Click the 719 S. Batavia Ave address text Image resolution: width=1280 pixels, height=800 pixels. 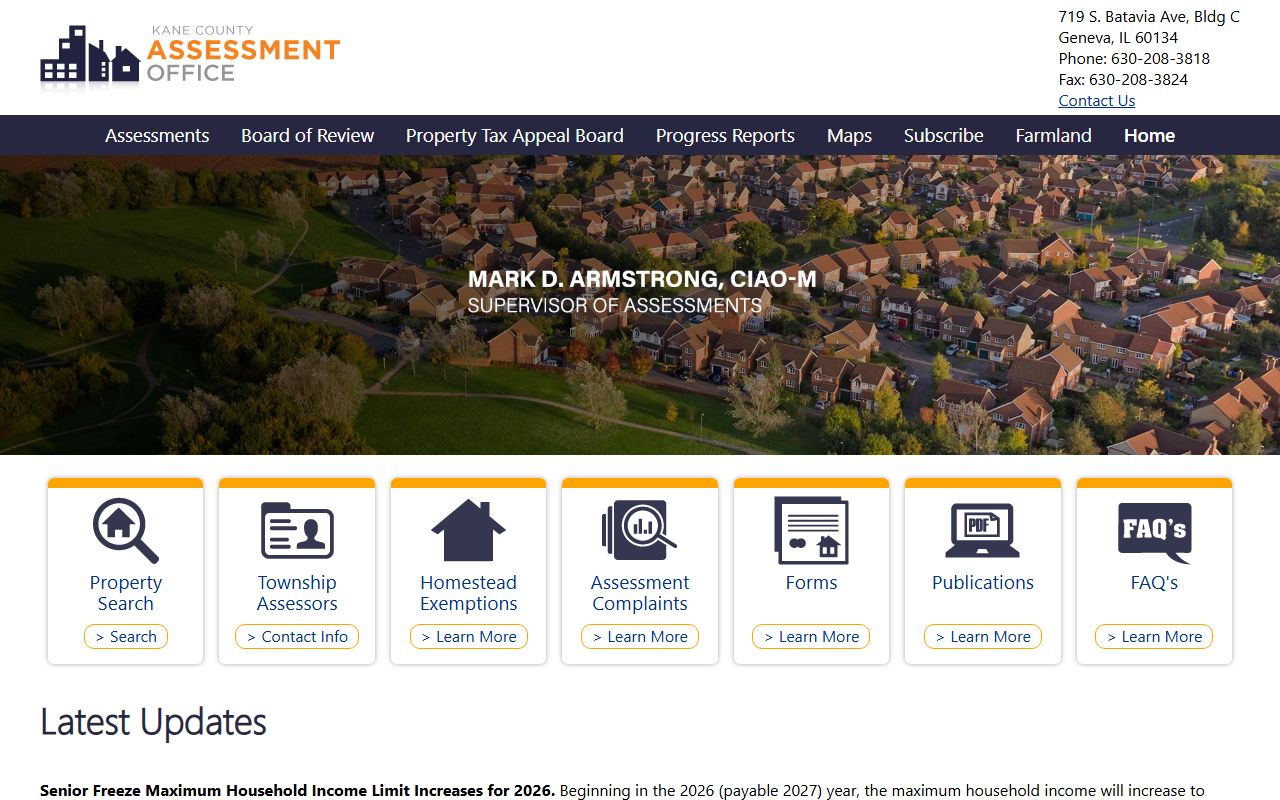(1149, 17)
